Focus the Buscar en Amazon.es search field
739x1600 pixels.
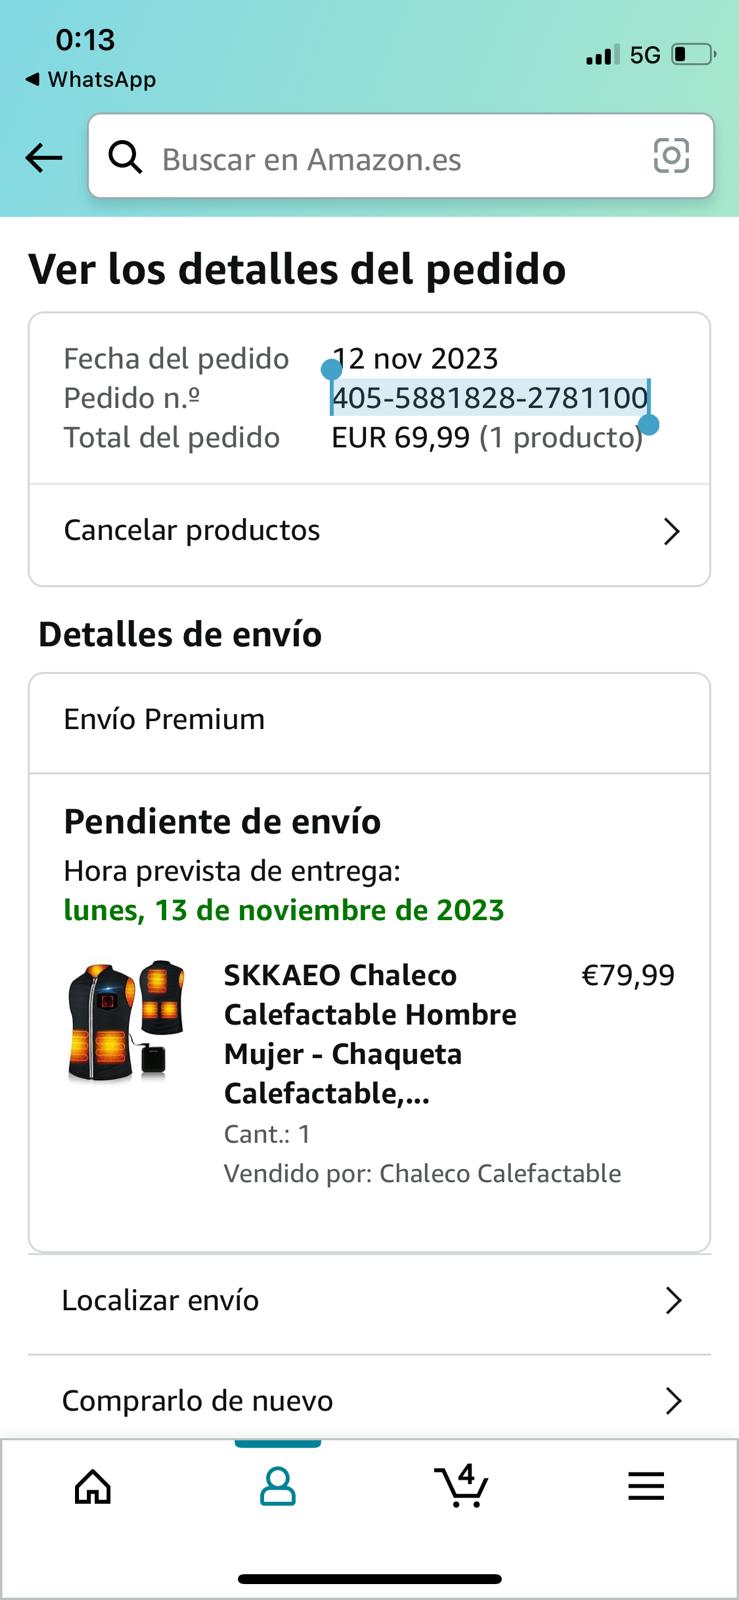[401, 156]
